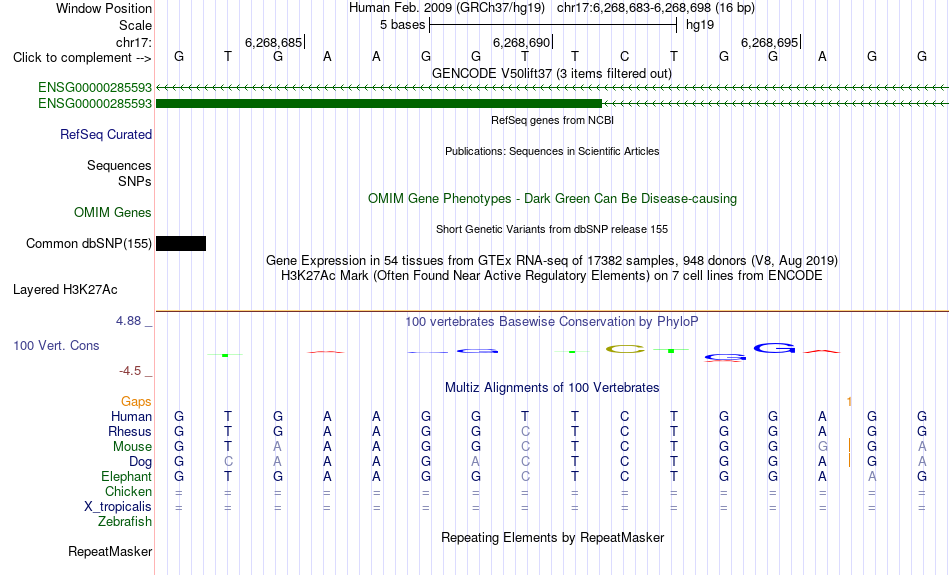Open the Common dbSNP(155) track label
Viewport: 950px width, 575px height.
(x=88, y=244)
